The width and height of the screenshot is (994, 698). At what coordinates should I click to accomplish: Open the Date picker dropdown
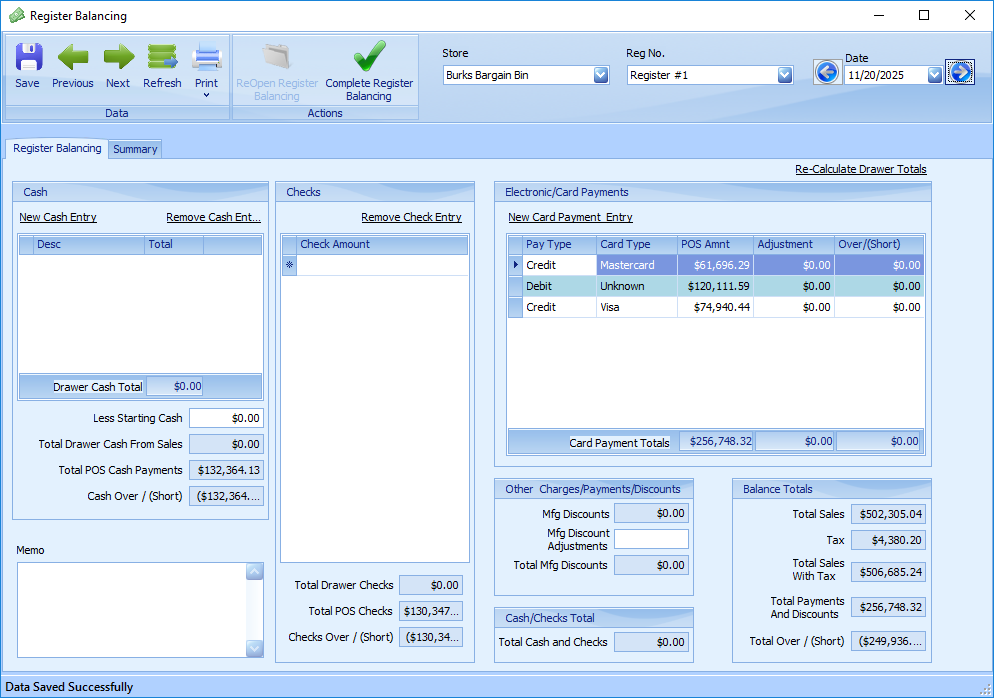[x=934, y=75]
